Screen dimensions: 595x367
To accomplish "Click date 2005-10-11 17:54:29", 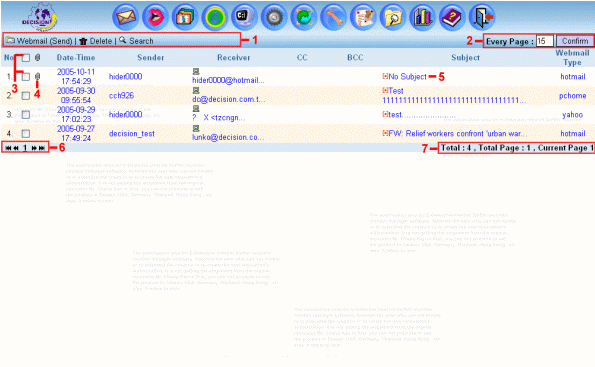I will (76, 76).
